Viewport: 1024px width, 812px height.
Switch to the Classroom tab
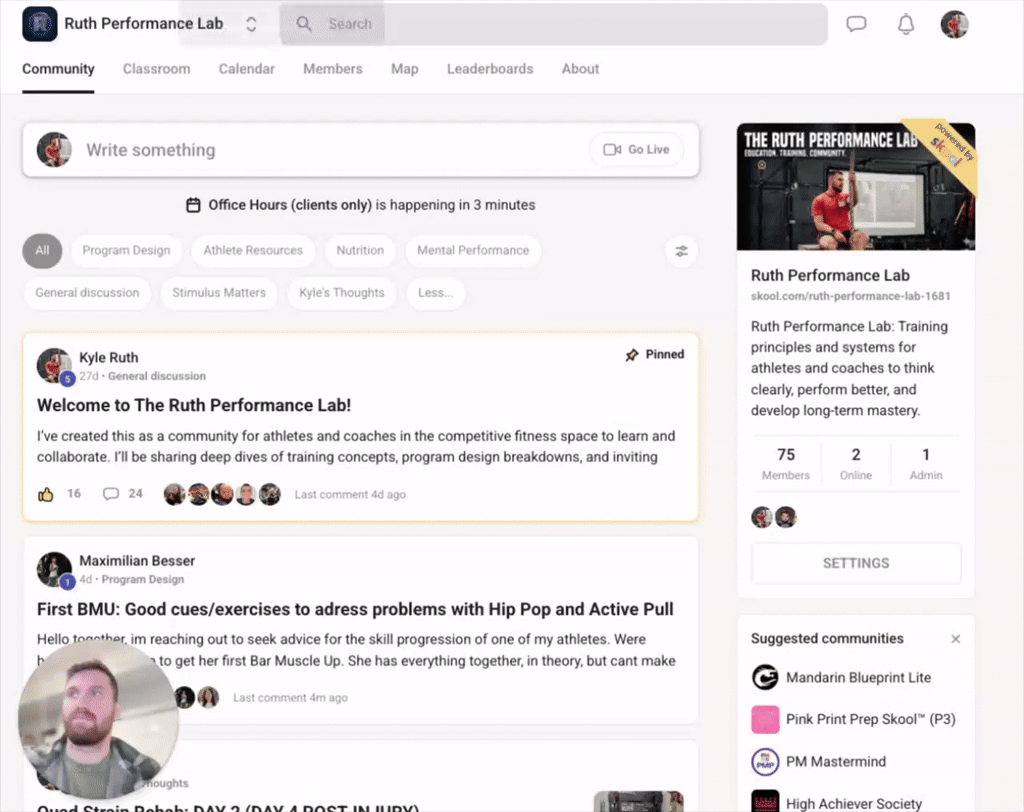(x=156, y=69)
